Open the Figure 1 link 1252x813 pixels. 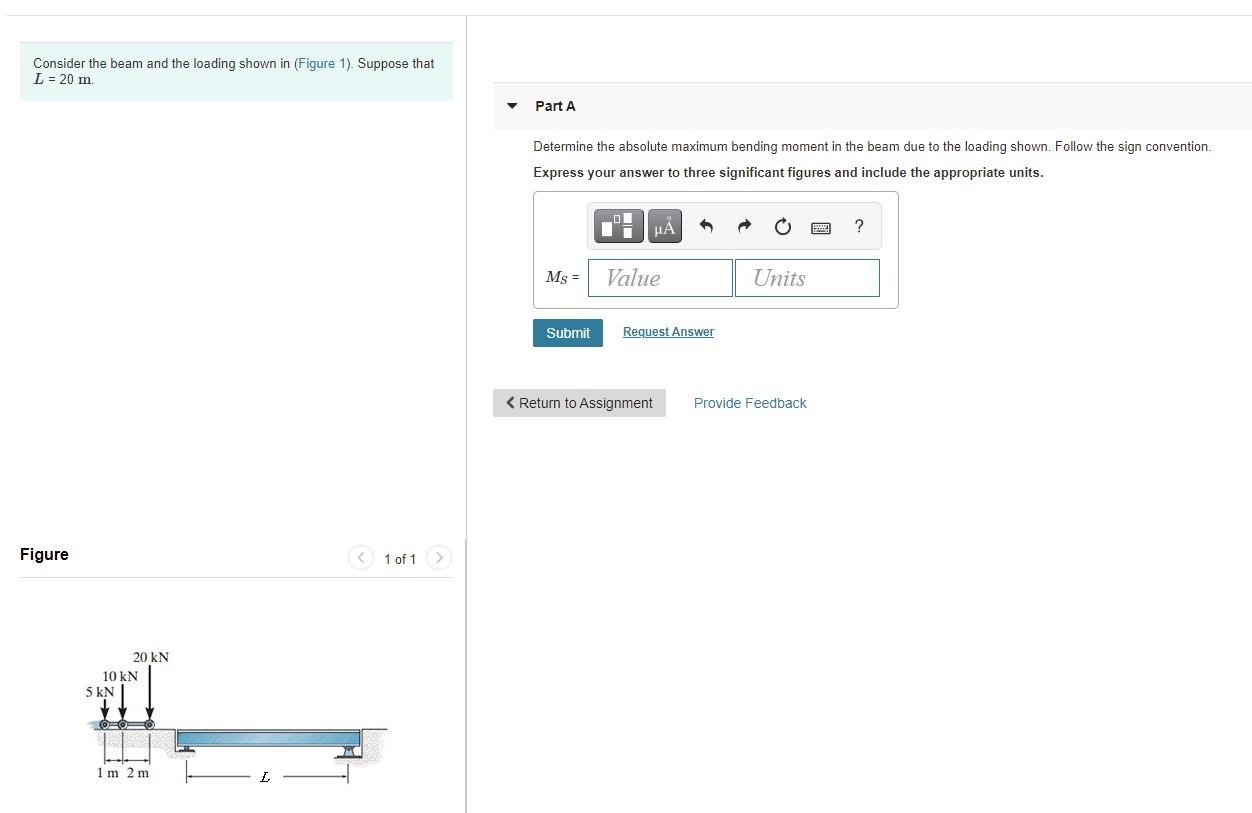click(322, 63)
